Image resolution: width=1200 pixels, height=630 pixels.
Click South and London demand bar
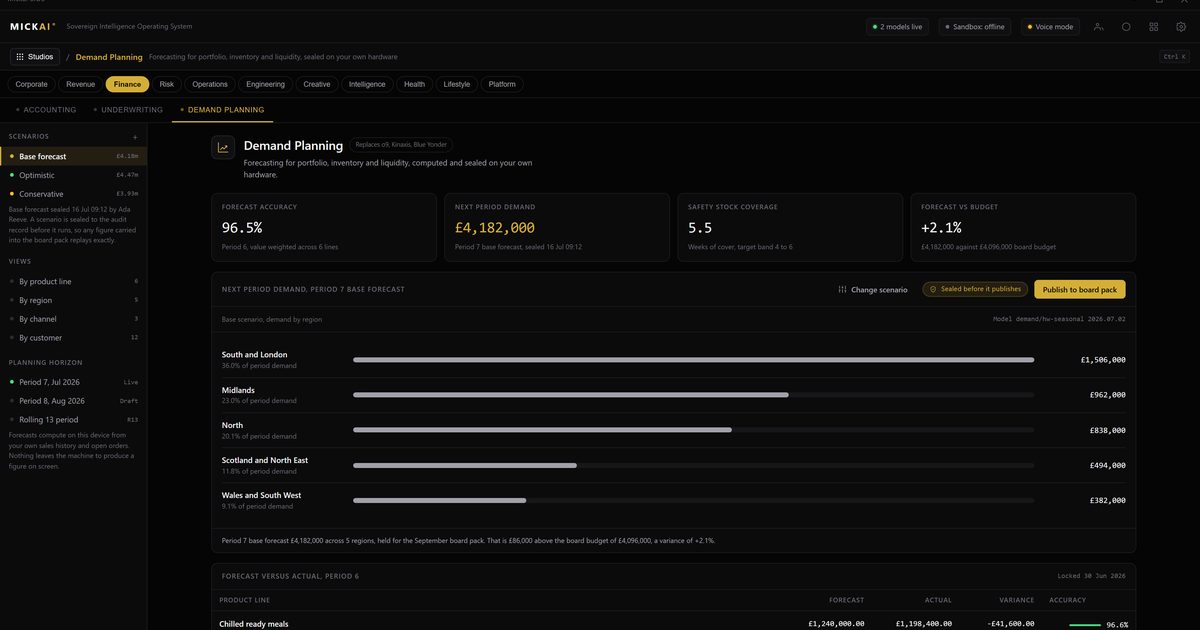point(693,360)
